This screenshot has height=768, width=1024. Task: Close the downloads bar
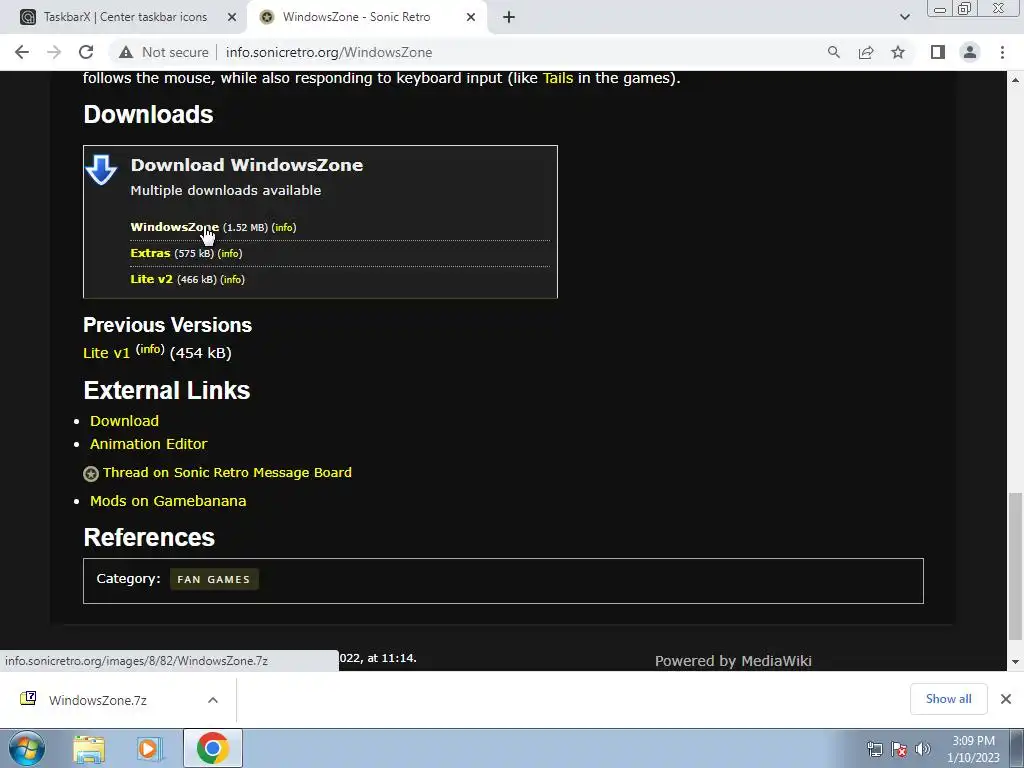pyautogui.click(x=1006, y=699)
